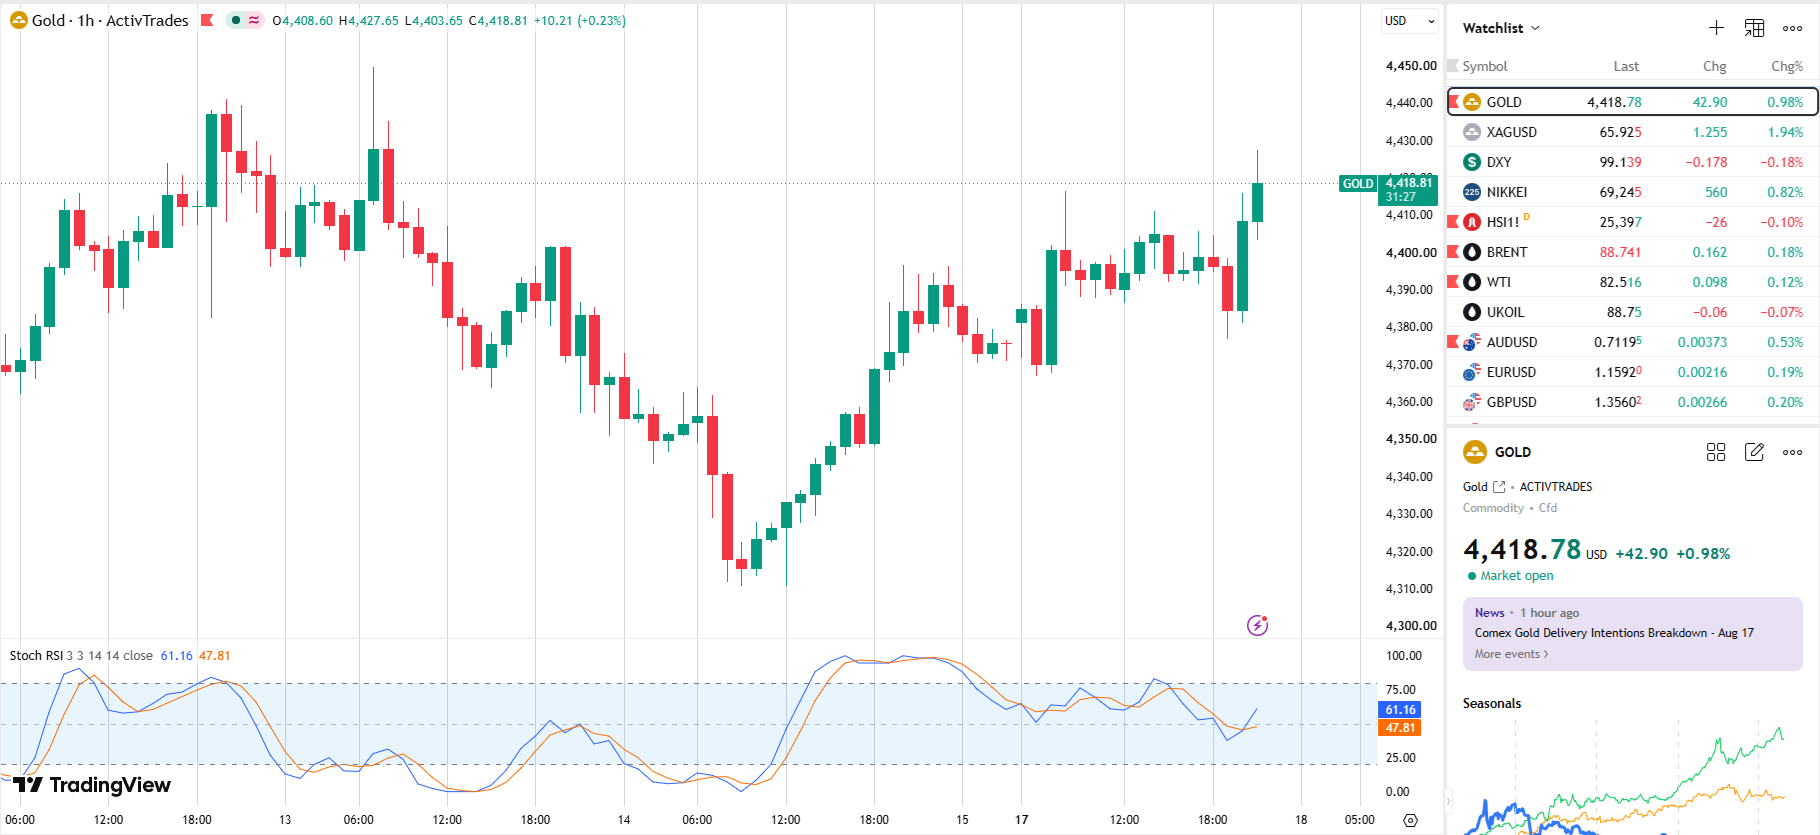Sort watchlist by Chg% column
The width and height of the screenshot is (1820, 835).
pos(1786,66)
